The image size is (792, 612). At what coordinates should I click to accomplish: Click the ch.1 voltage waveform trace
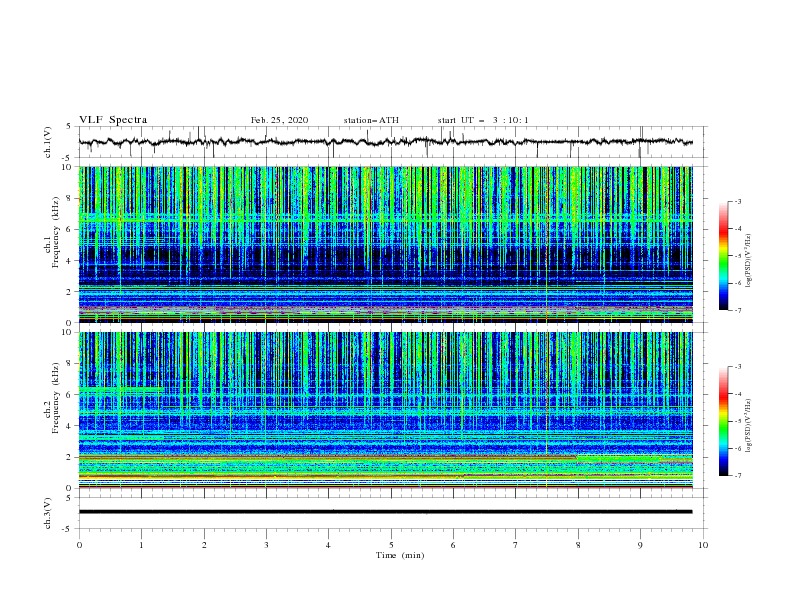pos(385,142)
